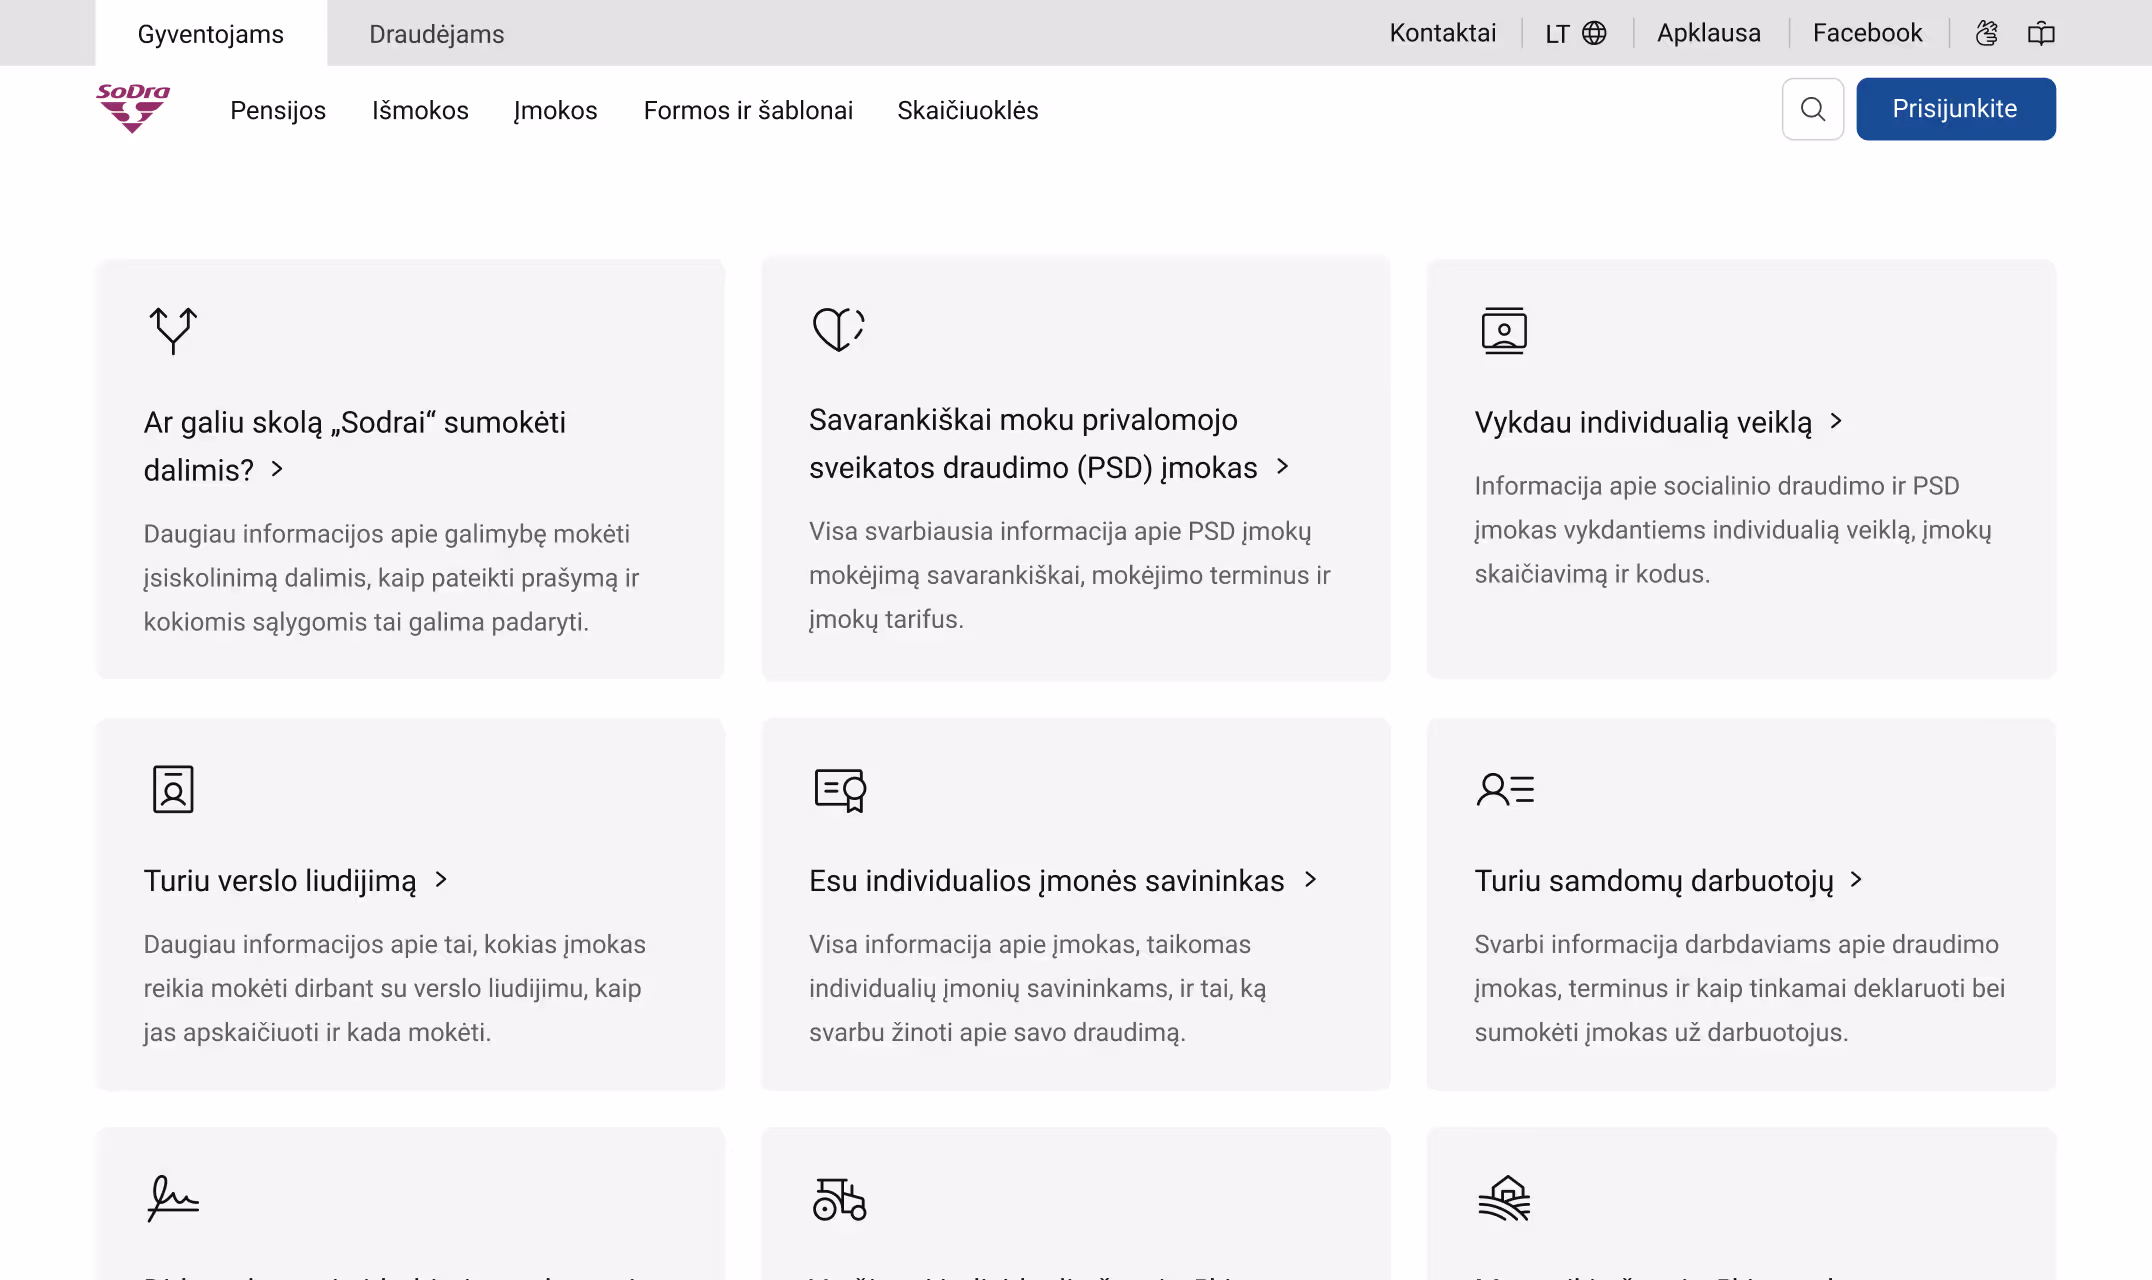Click the split arrows debt icon
The image size is (2152, 1280).
[173, 330]
